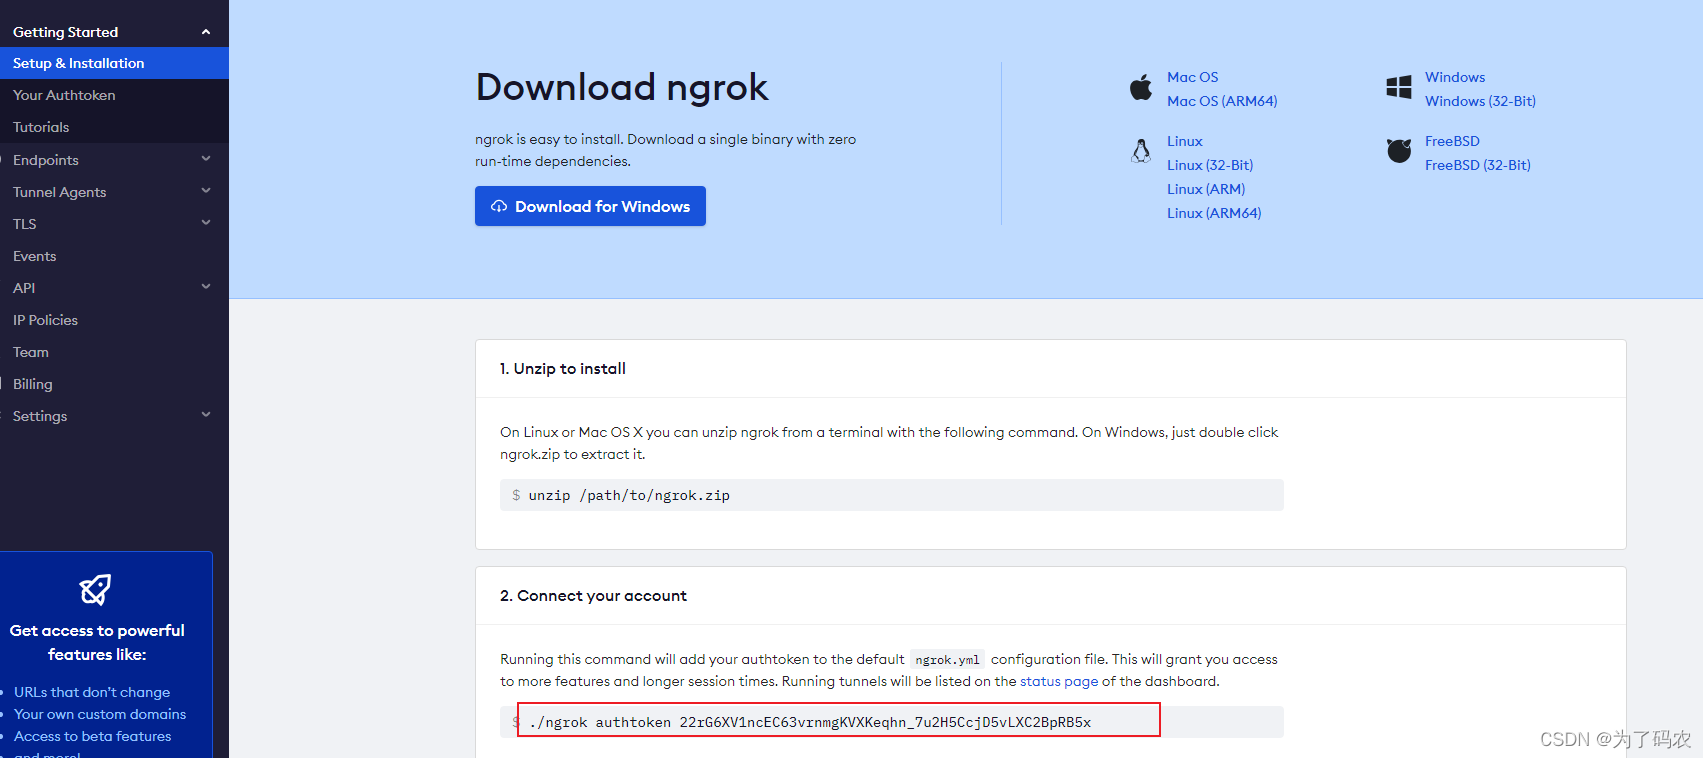
Task: Click the 'Download ngrok' heading
Action: coord(622,87)
